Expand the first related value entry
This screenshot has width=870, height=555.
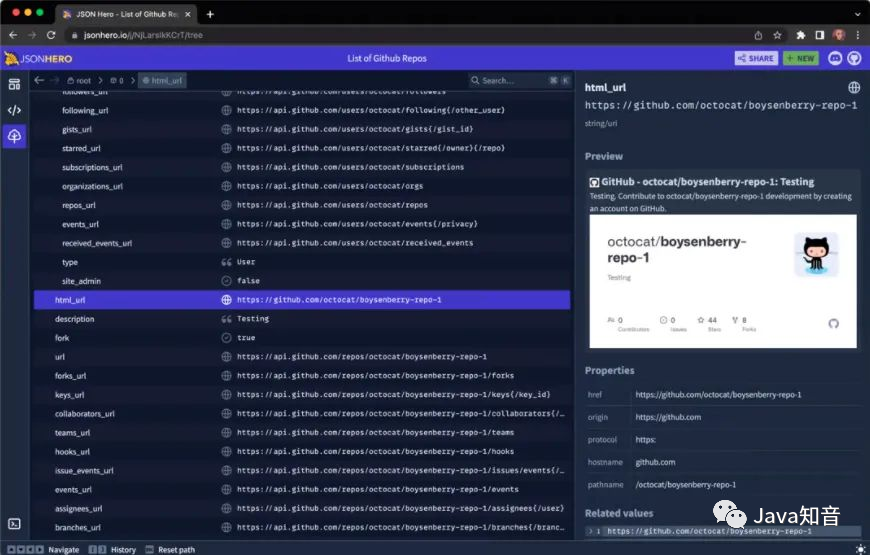[591, 531]
